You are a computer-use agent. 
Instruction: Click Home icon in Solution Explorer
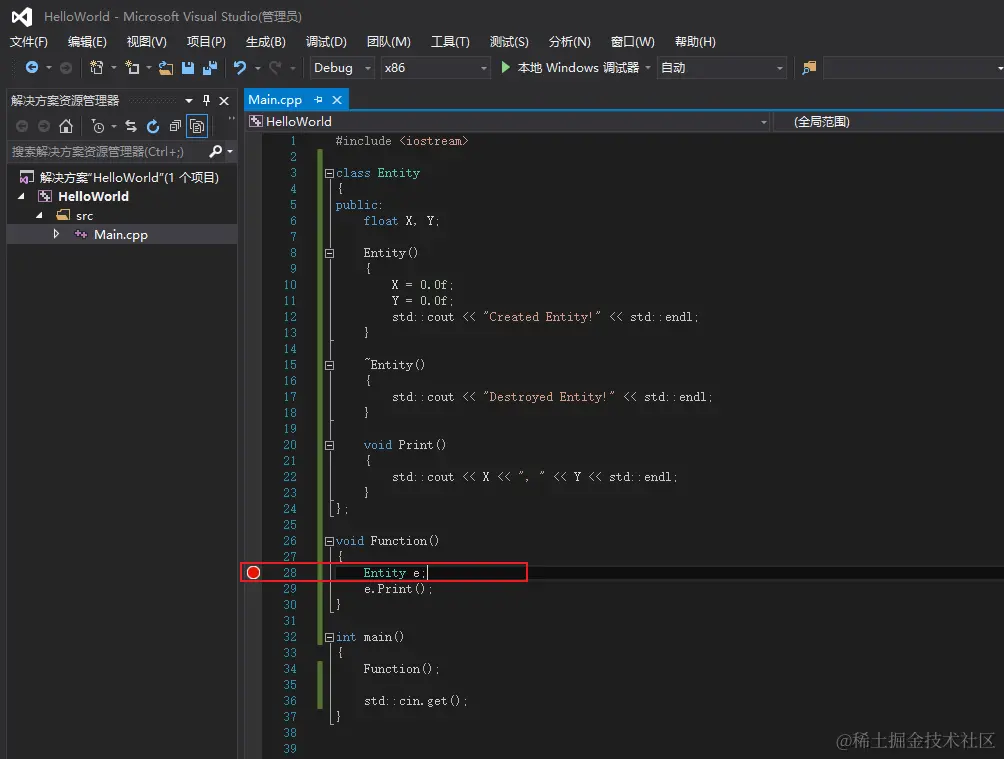pos(66,126)
